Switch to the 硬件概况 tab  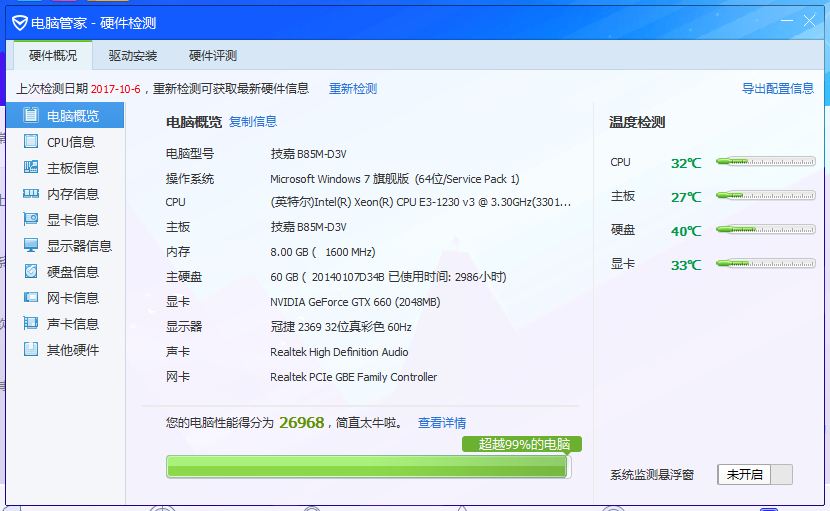[x=53, y=56]
